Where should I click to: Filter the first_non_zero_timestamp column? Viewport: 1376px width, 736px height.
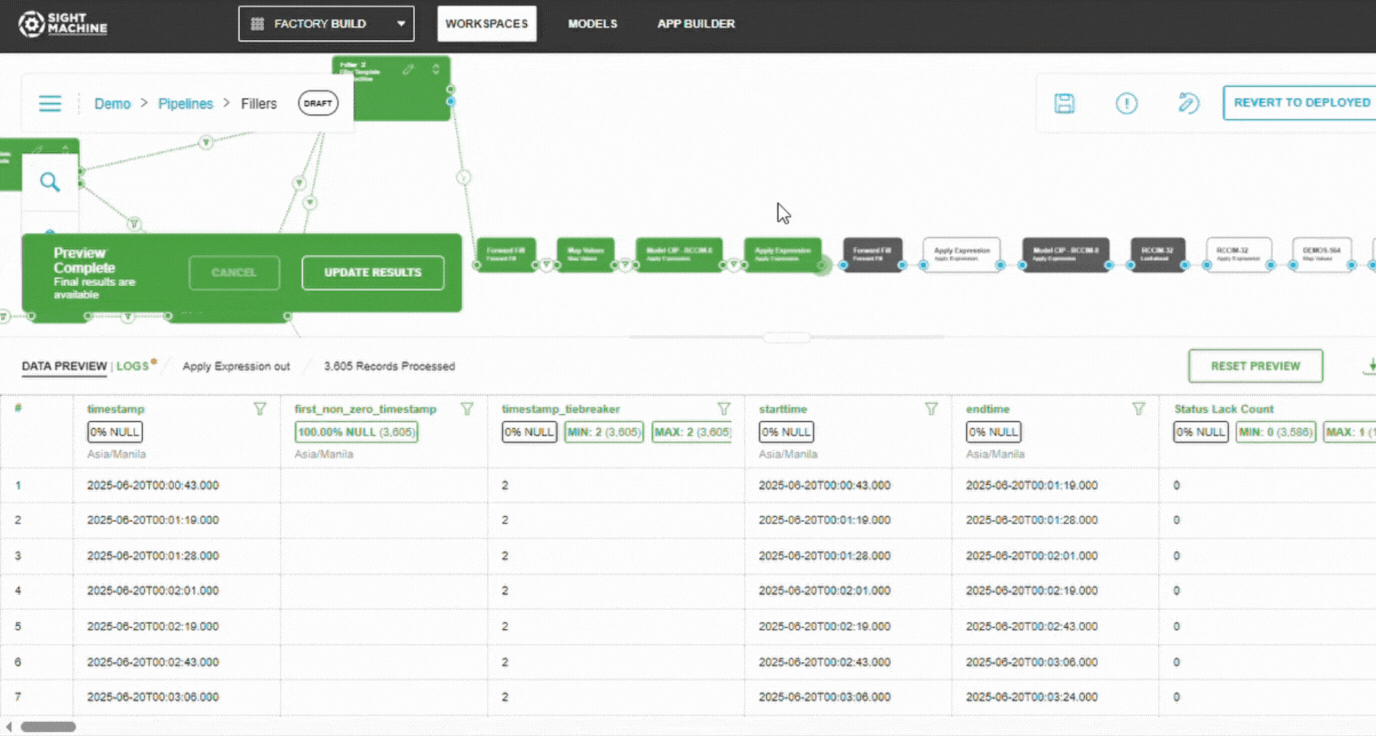467,409
